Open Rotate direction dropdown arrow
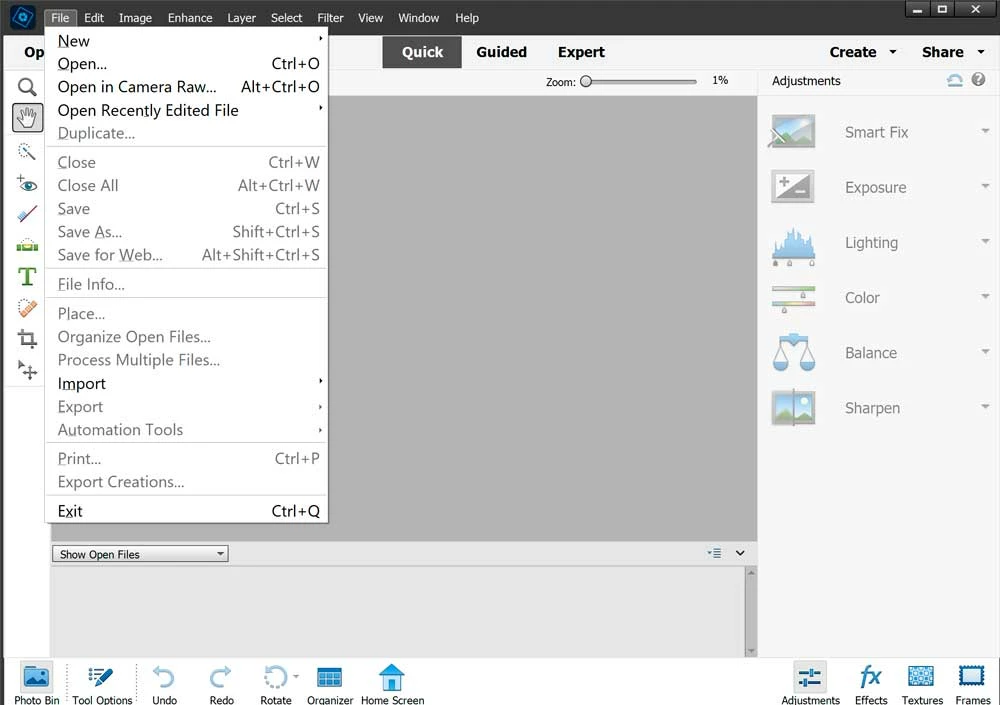 [x=296, y=676]
